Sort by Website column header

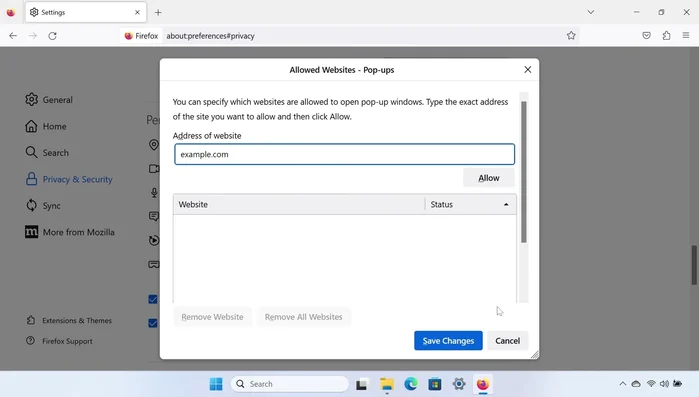coord(299,204)
